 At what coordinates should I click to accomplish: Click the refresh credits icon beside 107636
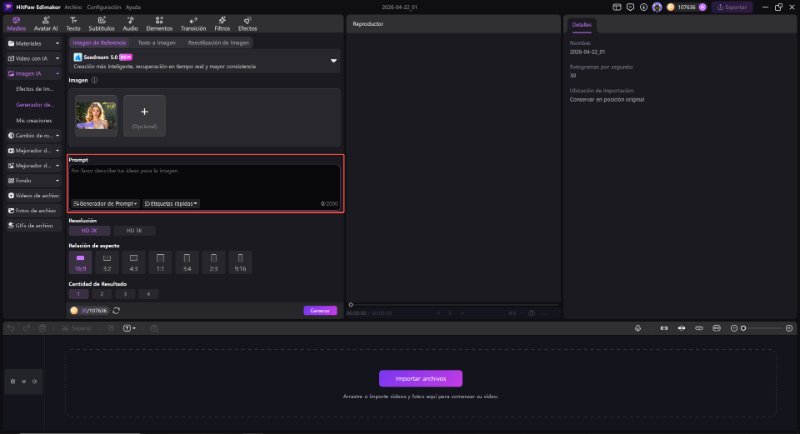[x=117, y=311]
